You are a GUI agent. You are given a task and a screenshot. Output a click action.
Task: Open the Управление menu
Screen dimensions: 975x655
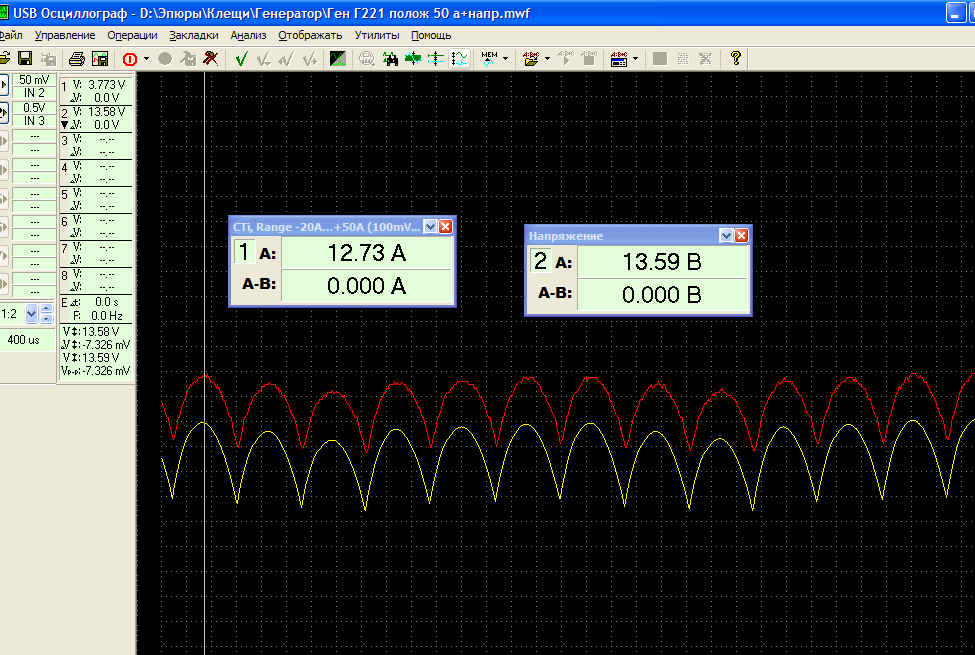(x=65, y=35)
